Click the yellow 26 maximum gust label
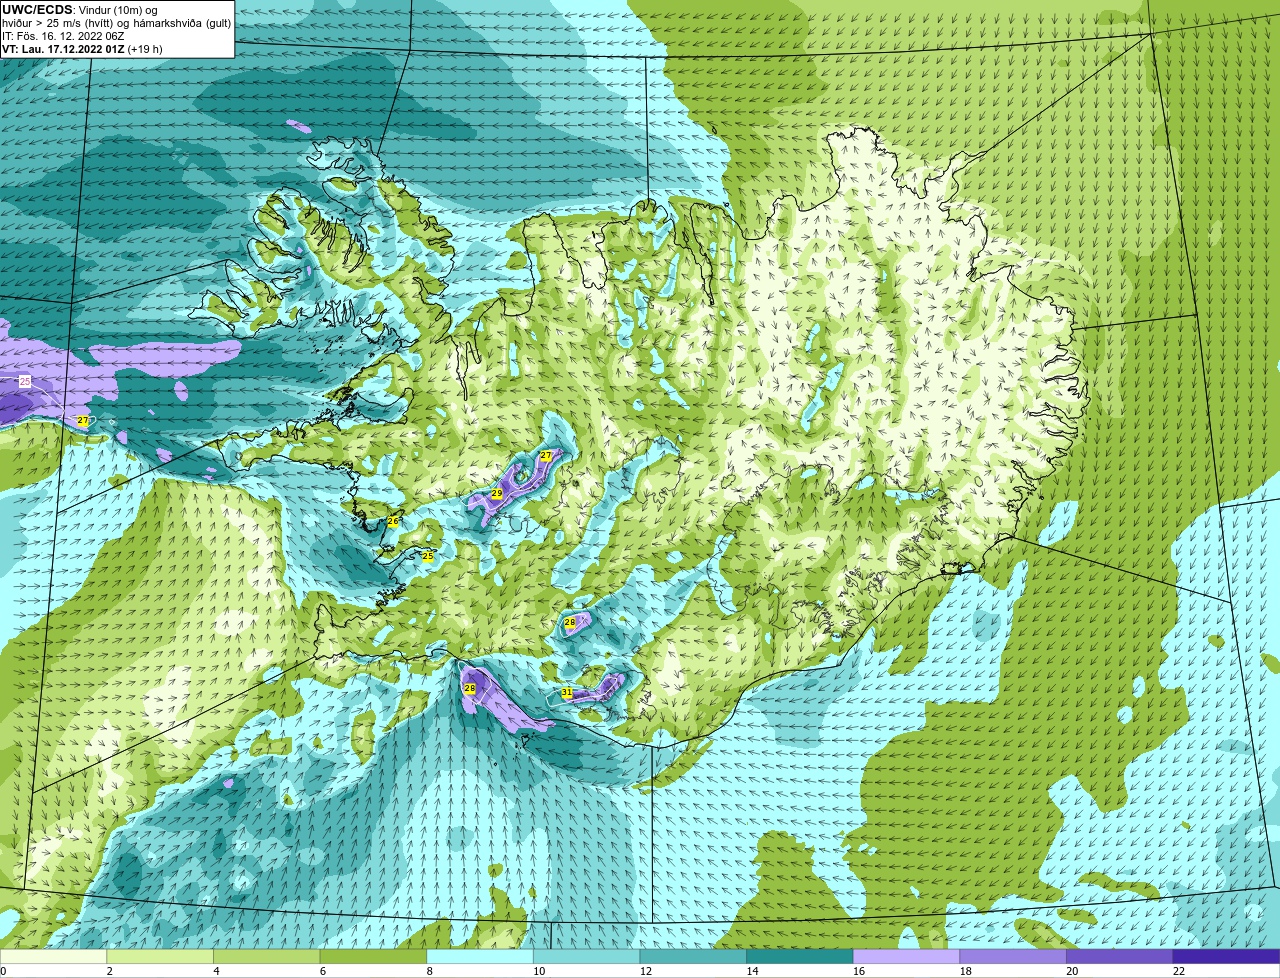Viewport: 1280px width, 978px height. [393, 521]
